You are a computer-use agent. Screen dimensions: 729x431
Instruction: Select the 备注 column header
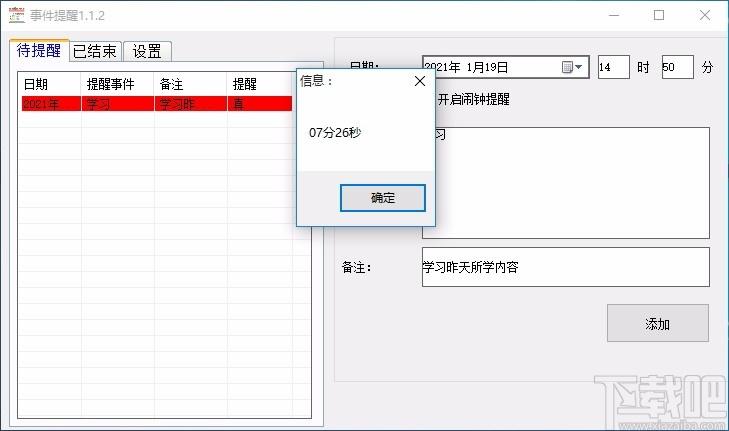(x=191, y=84)
